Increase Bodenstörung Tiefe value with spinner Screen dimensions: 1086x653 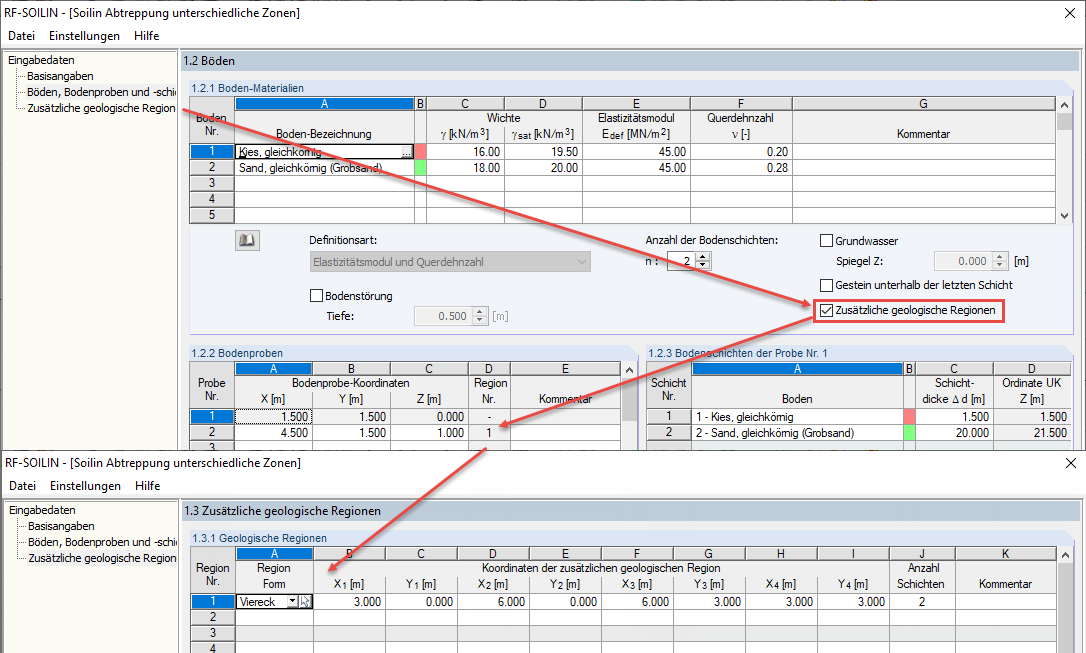(480, 312)
